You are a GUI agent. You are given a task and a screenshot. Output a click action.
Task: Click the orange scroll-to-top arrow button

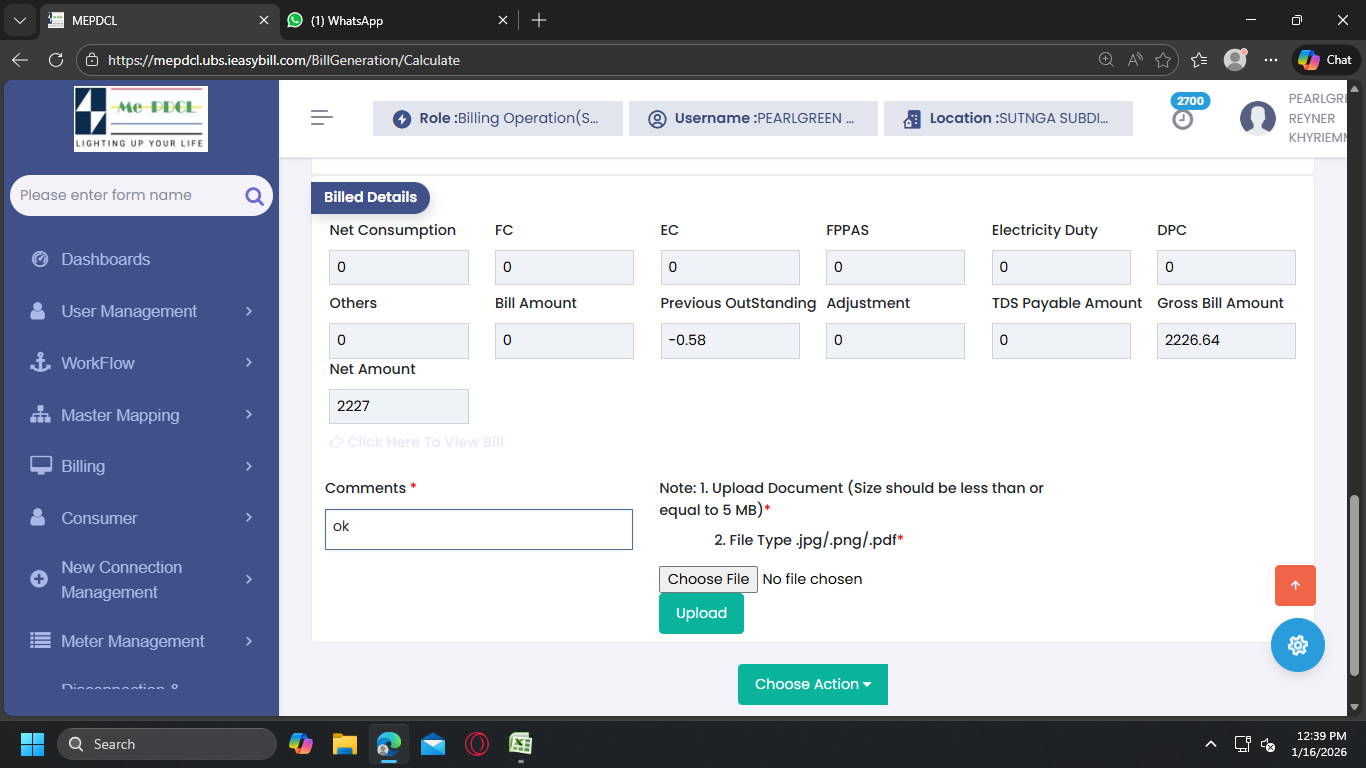(1295, 586)
